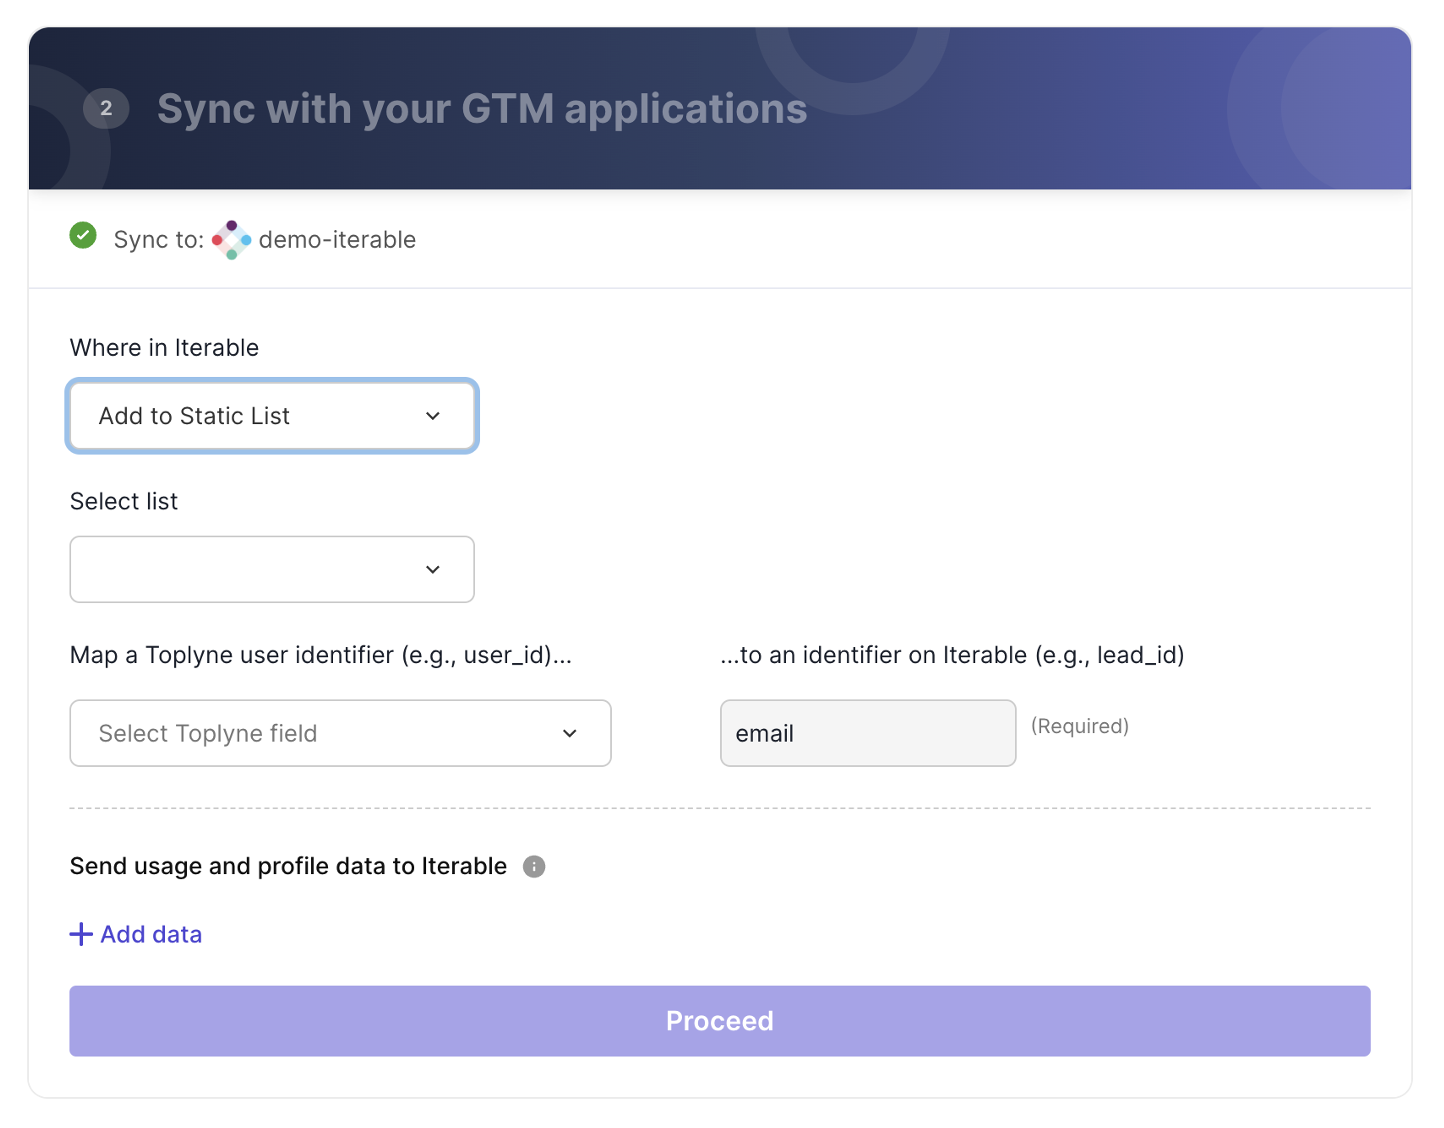Click the demo-iterable destination name
The width and height of the screenshot is (1444, 1128).
pos(337,240)
